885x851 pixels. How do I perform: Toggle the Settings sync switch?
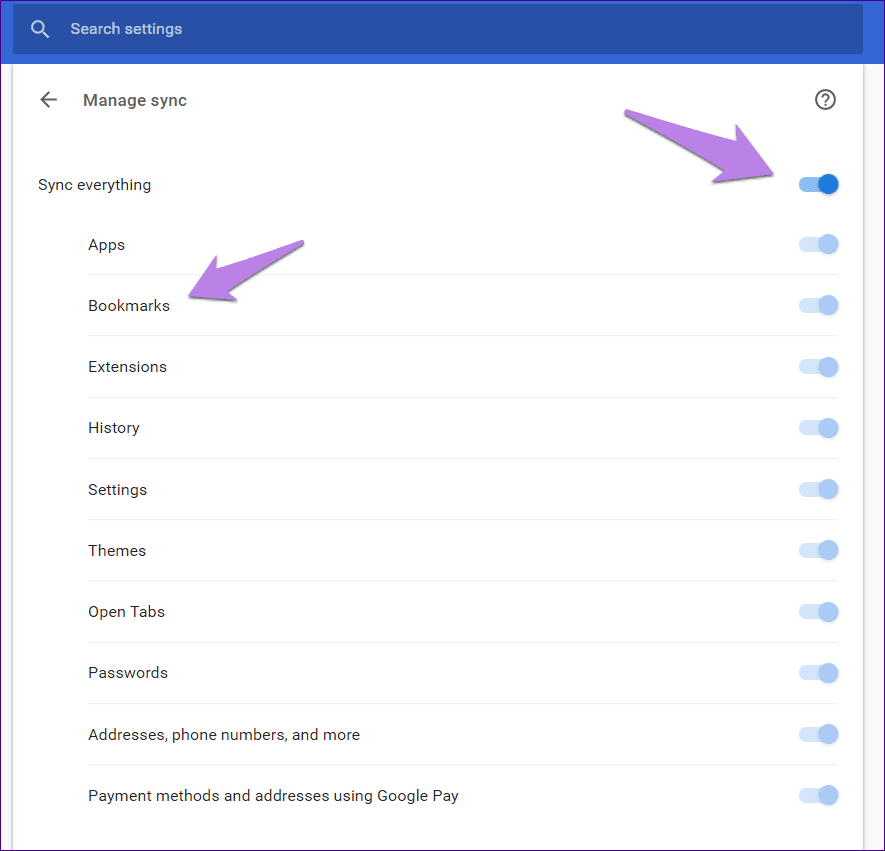818,489
